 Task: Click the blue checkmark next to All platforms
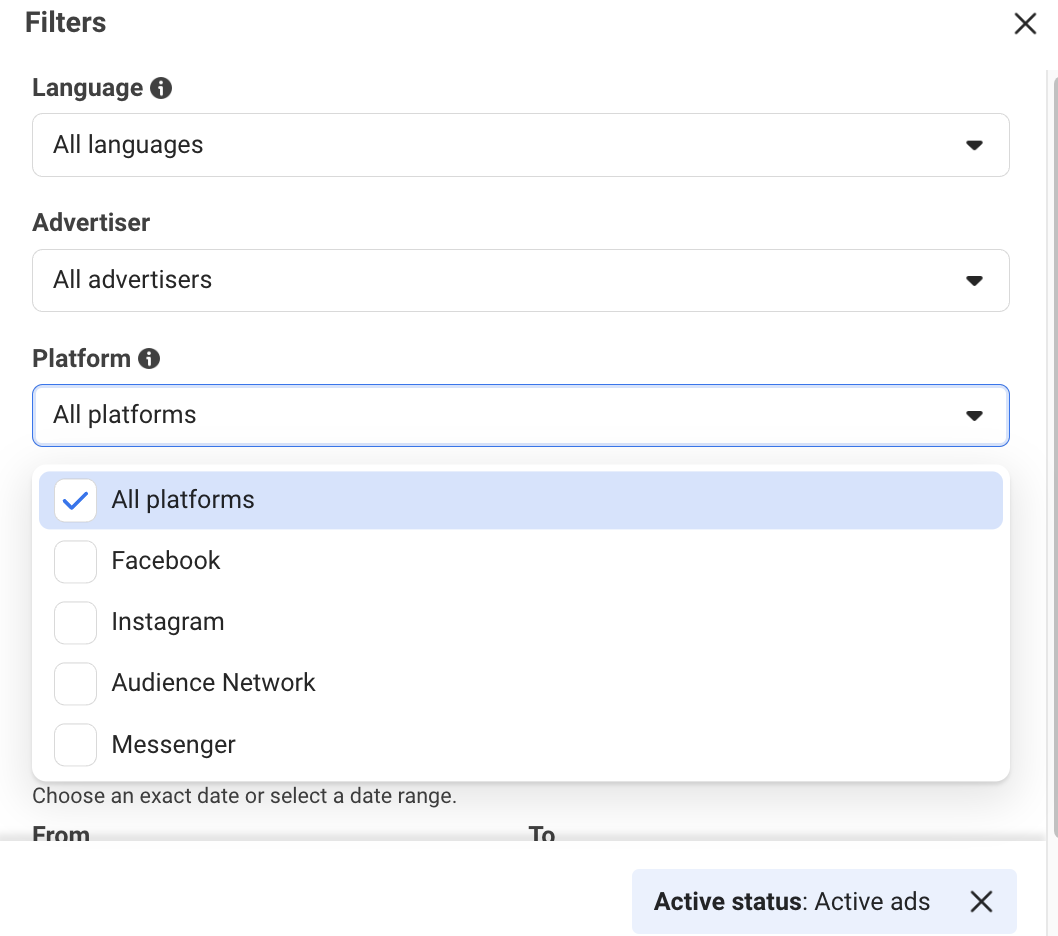point(74,499)
